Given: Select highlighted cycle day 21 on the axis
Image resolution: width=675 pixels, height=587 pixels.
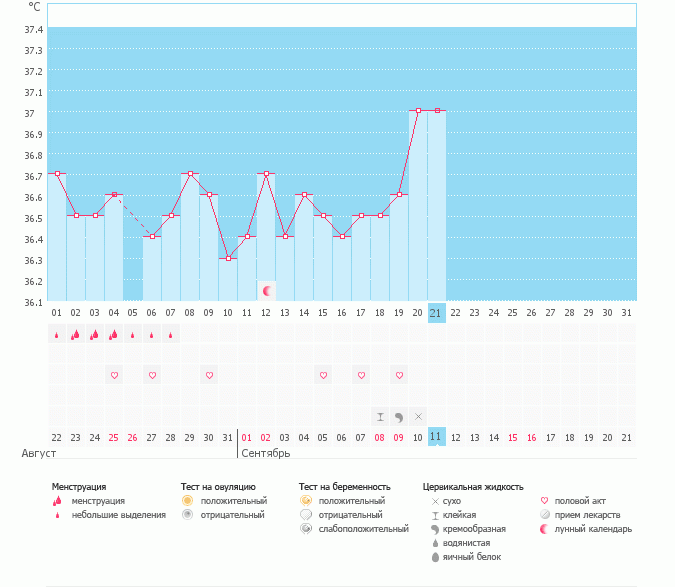Looking at the screenshot, I should pyautogui.click(x=436, y=312).
